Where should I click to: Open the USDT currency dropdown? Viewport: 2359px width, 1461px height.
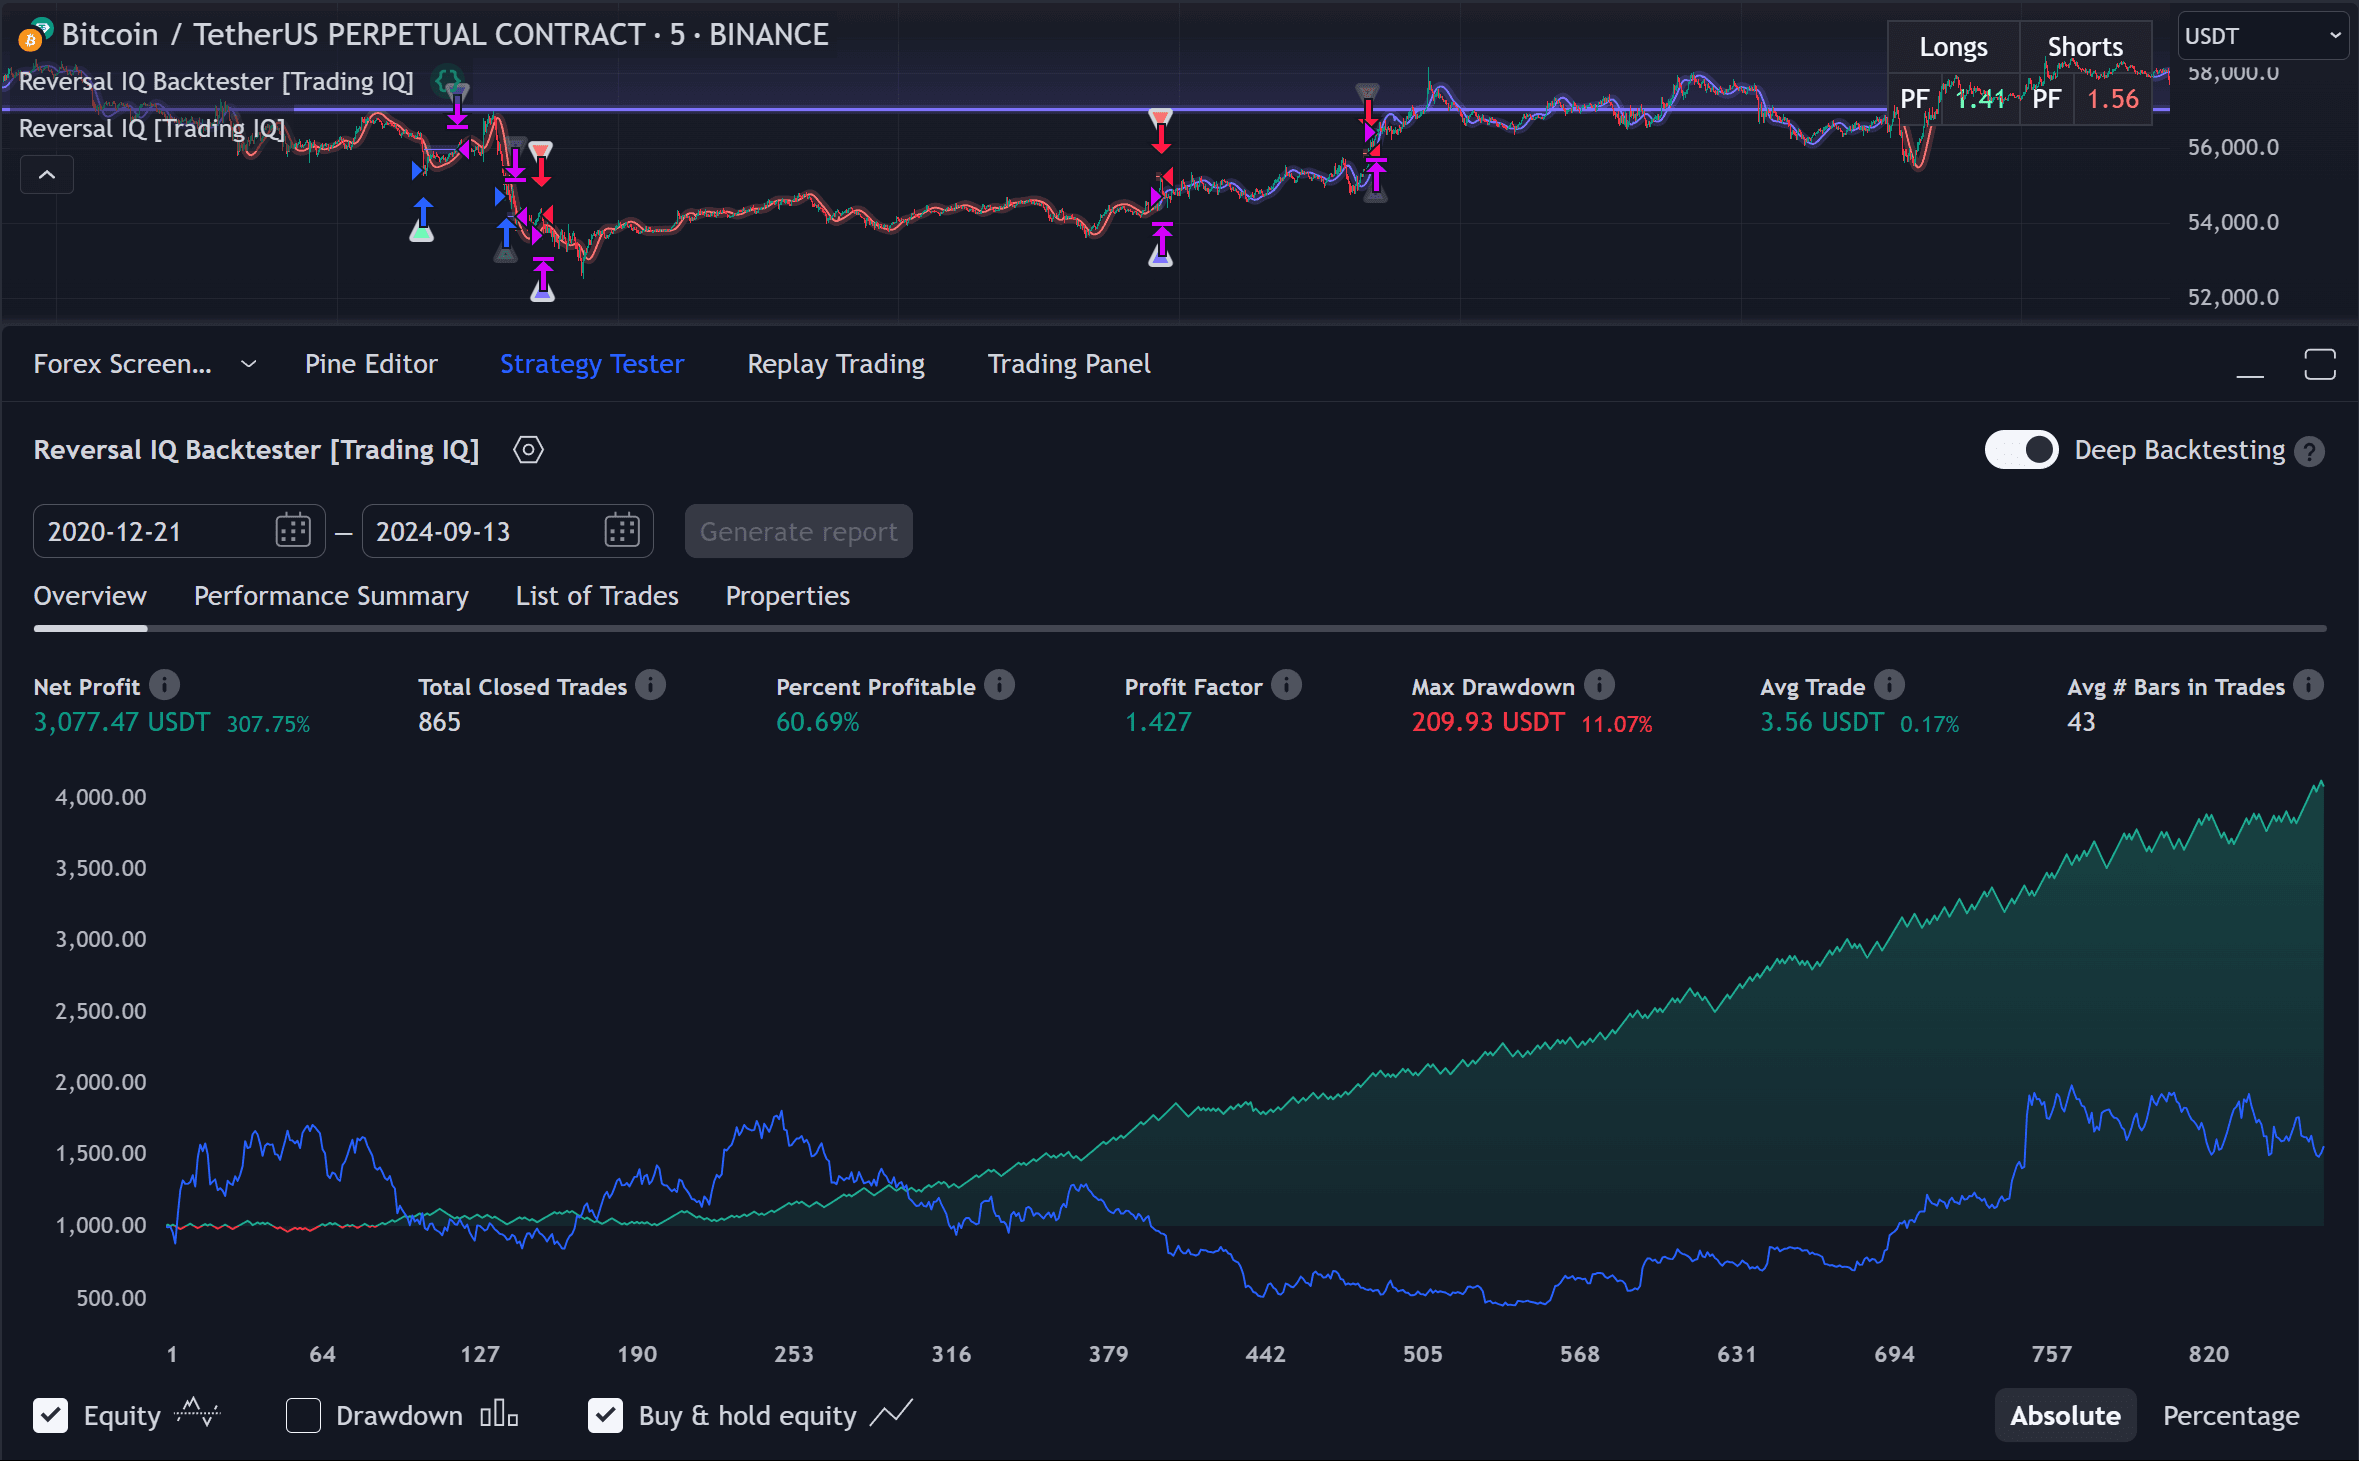click(x=2262, y=36)
